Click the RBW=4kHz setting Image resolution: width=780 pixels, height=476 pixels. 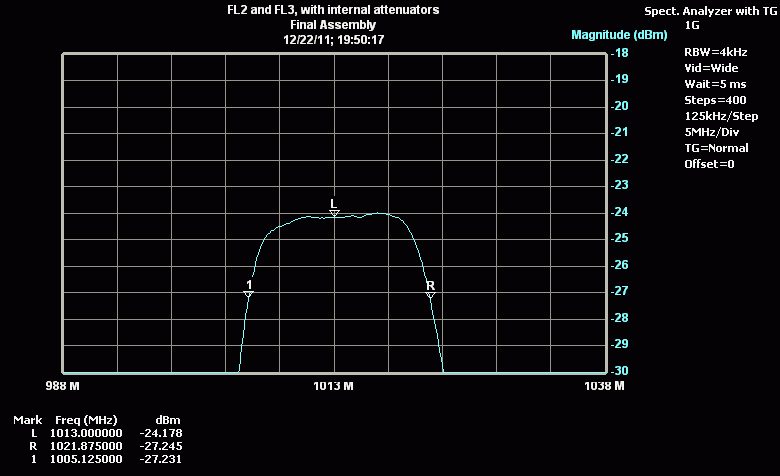pyautogui.click(x=715, y=52)
